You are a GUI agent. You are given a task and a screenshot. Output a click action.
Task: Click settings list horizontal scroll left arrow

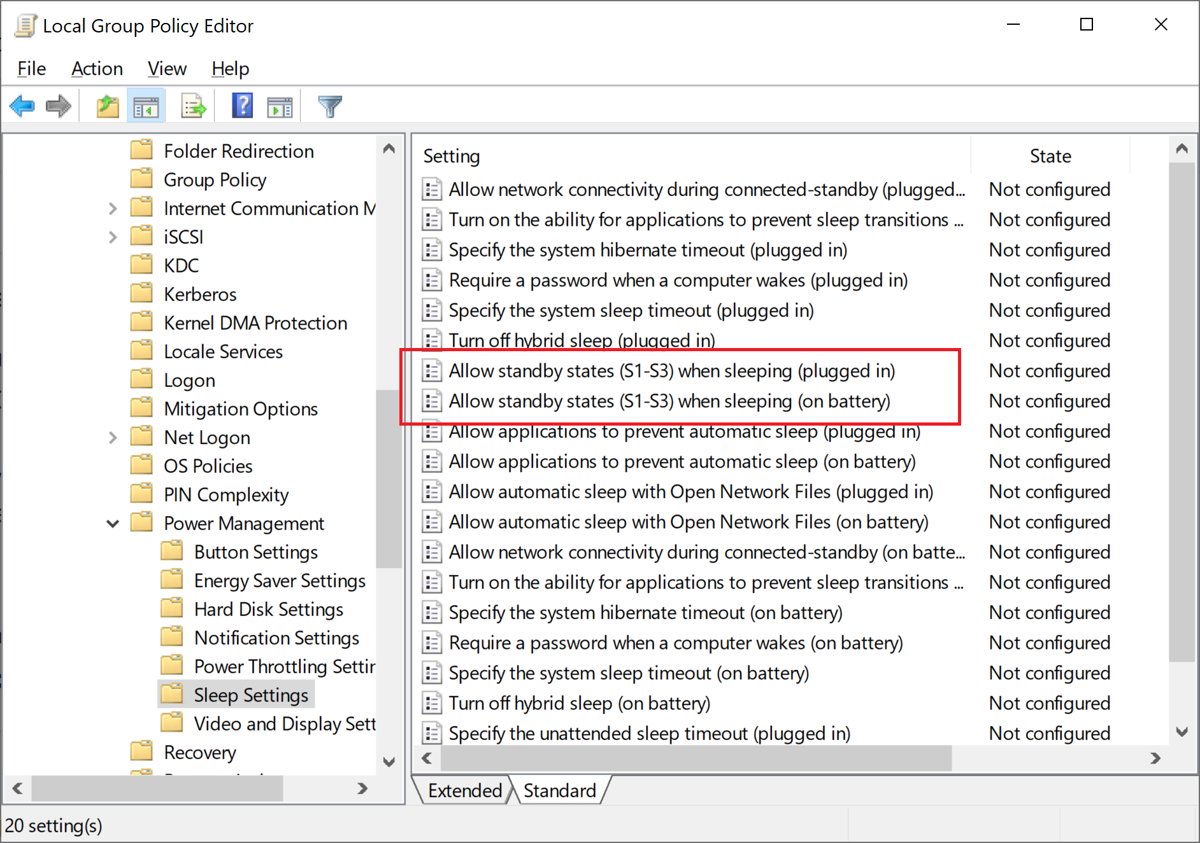[425, 759]
